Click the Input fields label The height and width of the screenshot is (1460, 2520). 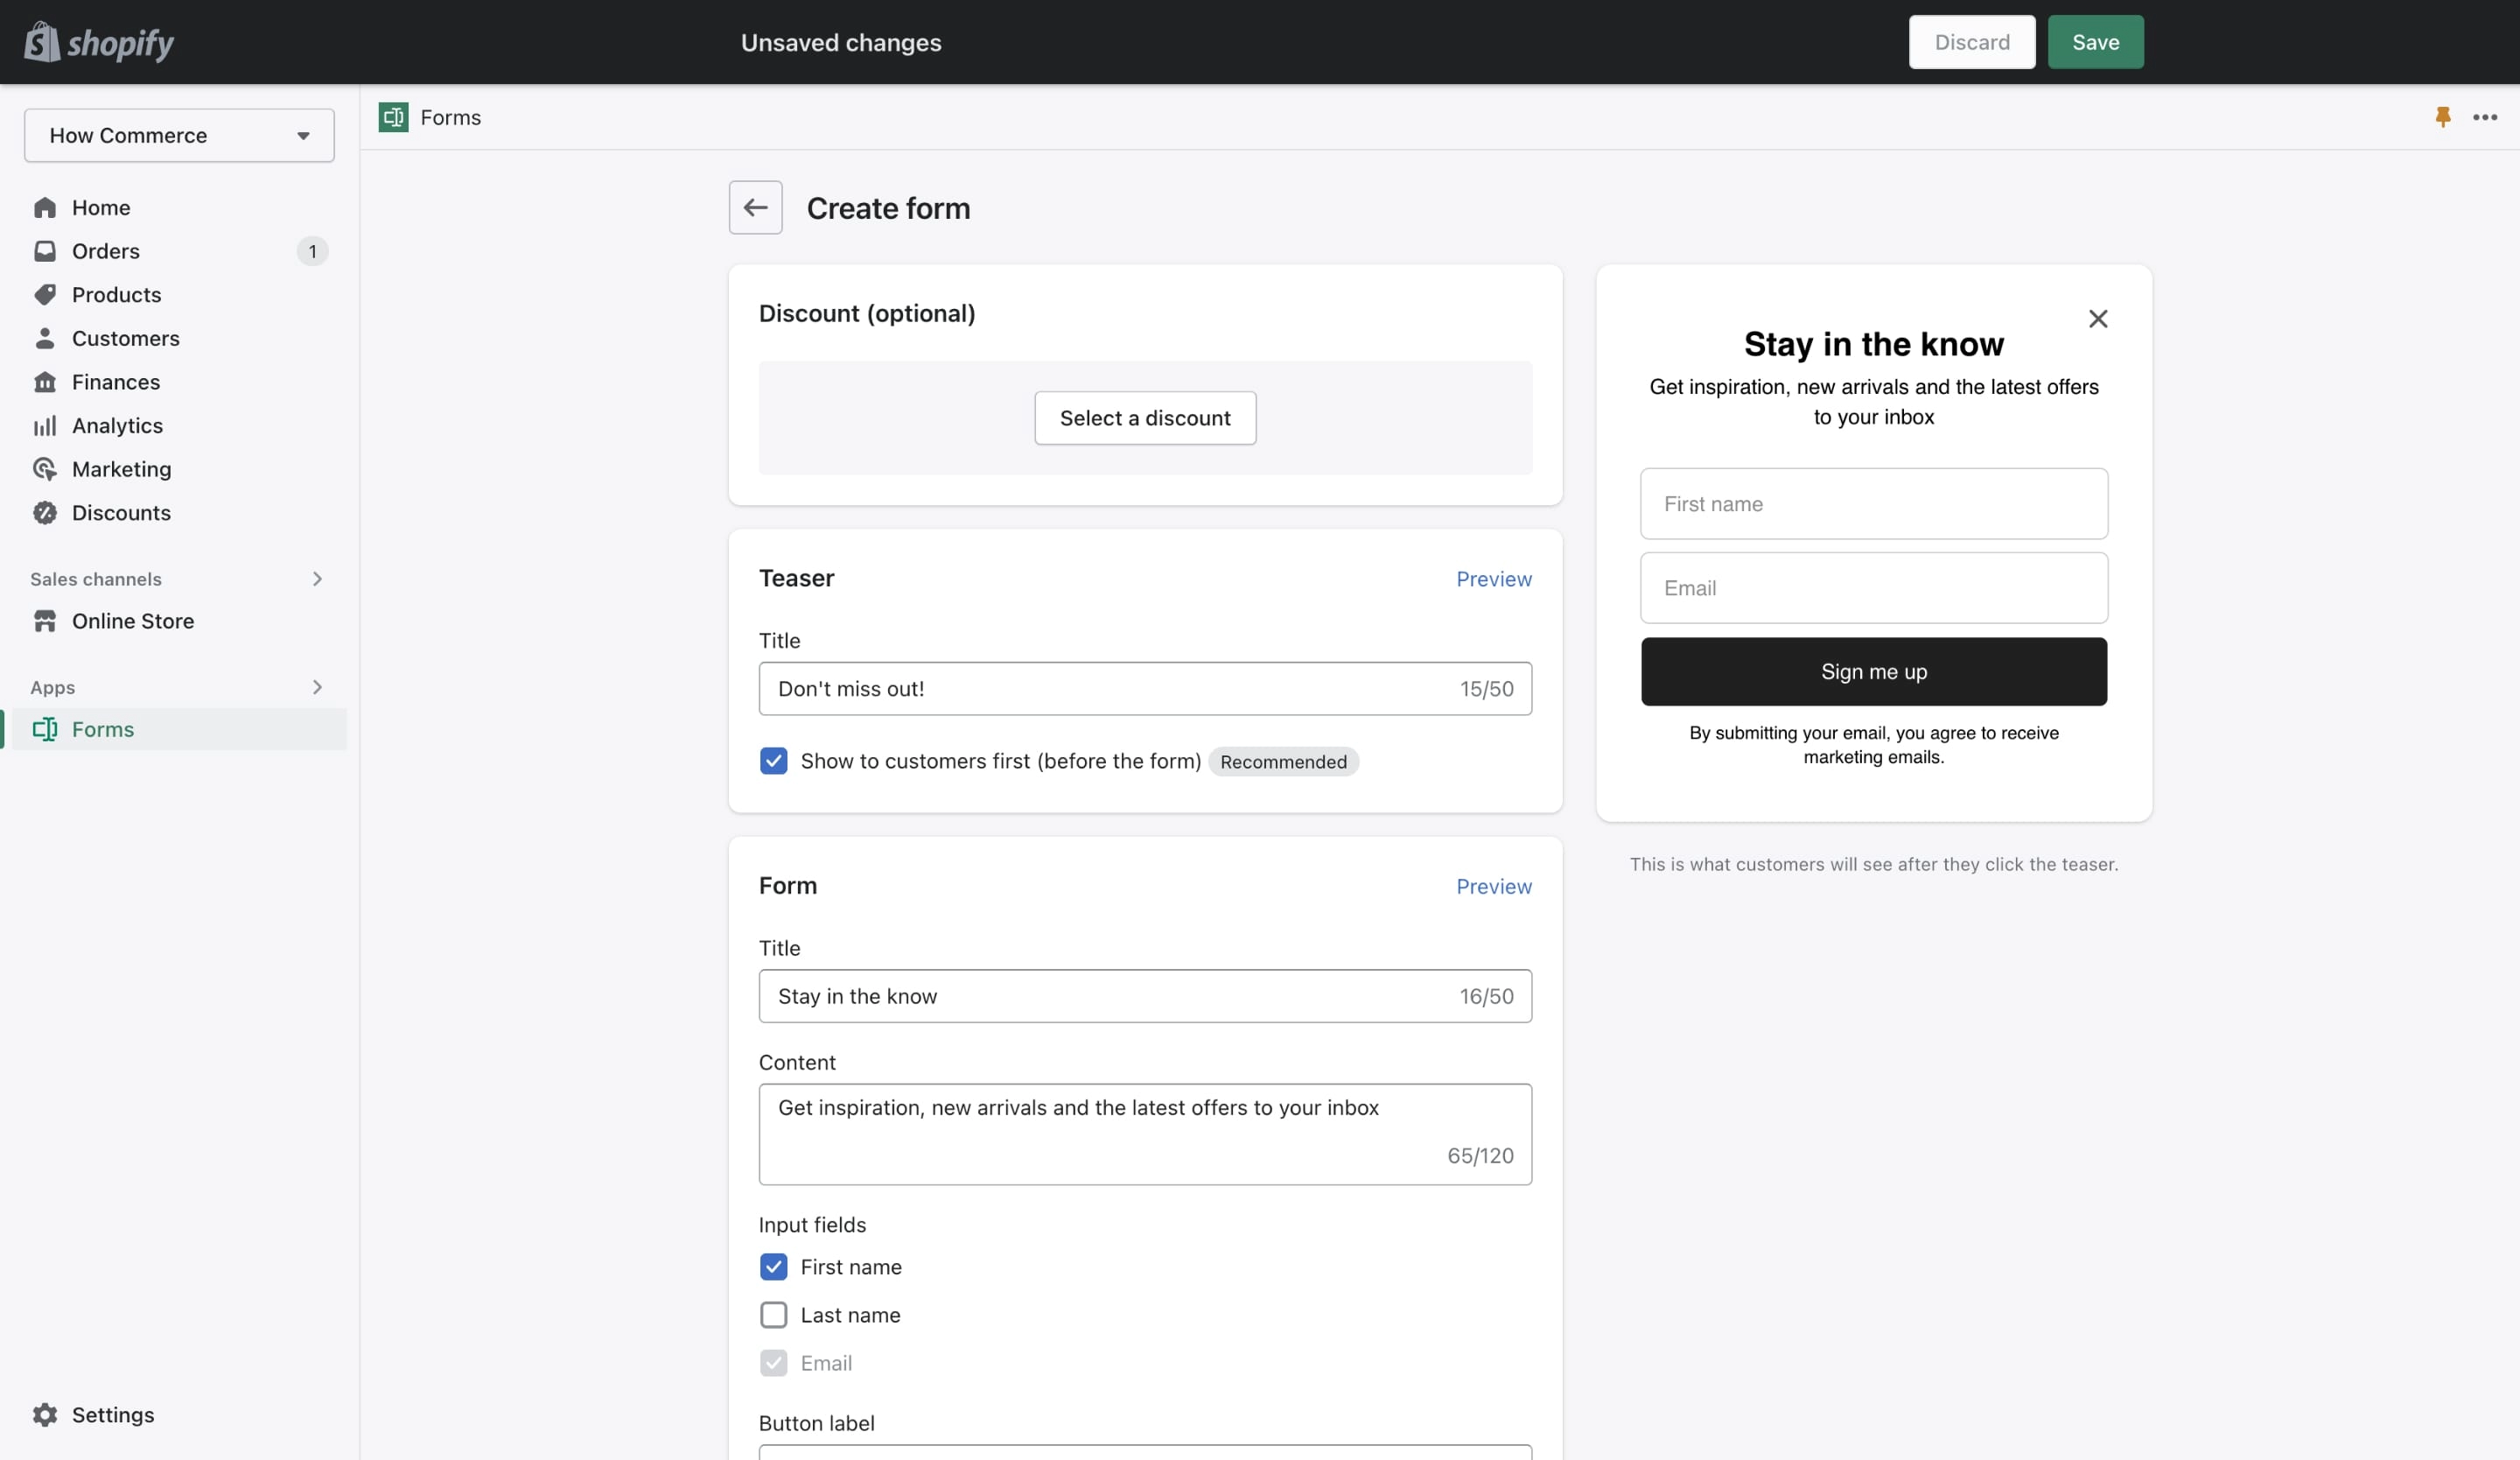(x=812, y=1225)
